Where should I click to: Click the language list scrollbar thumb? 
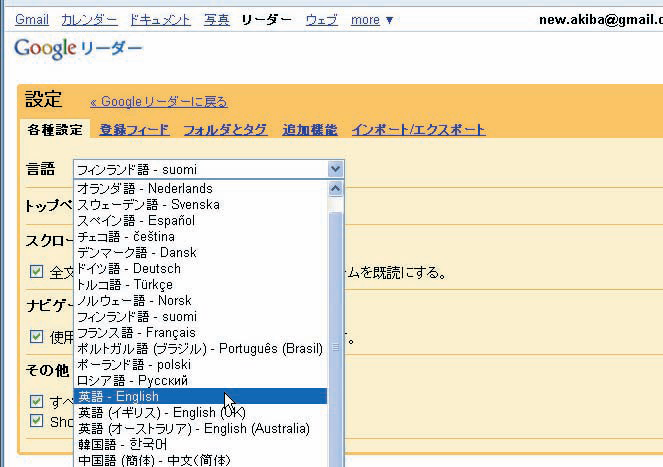pos(335,338)
